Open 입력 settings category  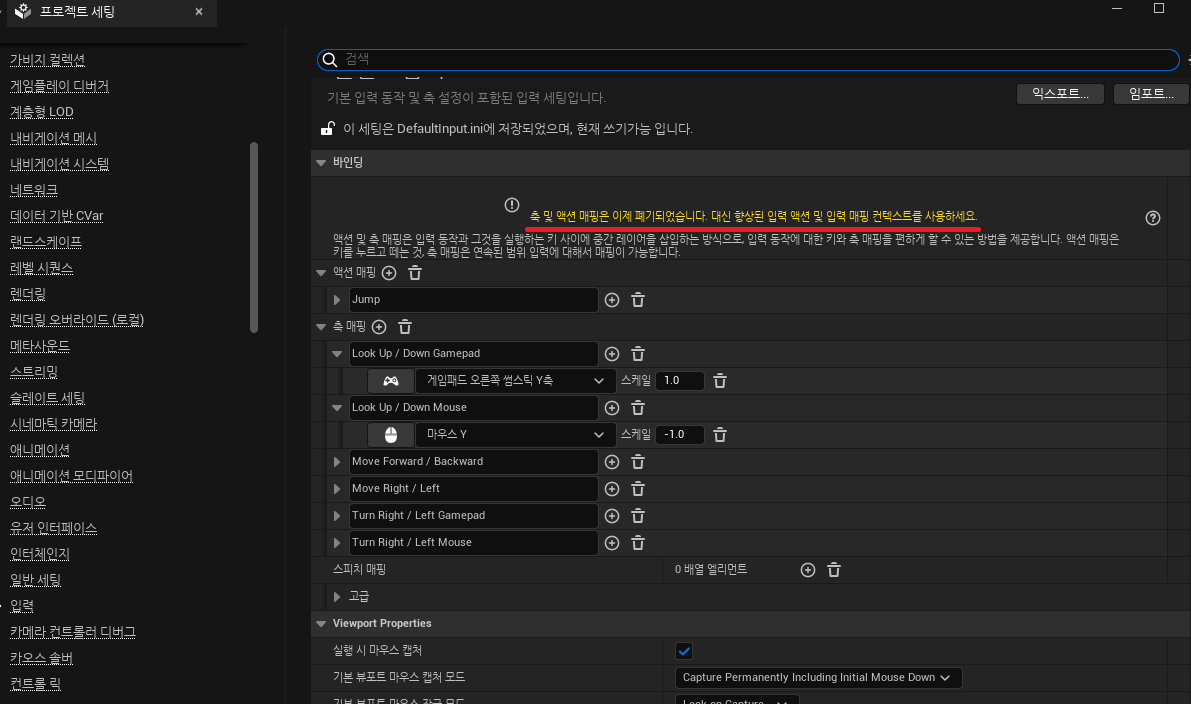[22, 606]
